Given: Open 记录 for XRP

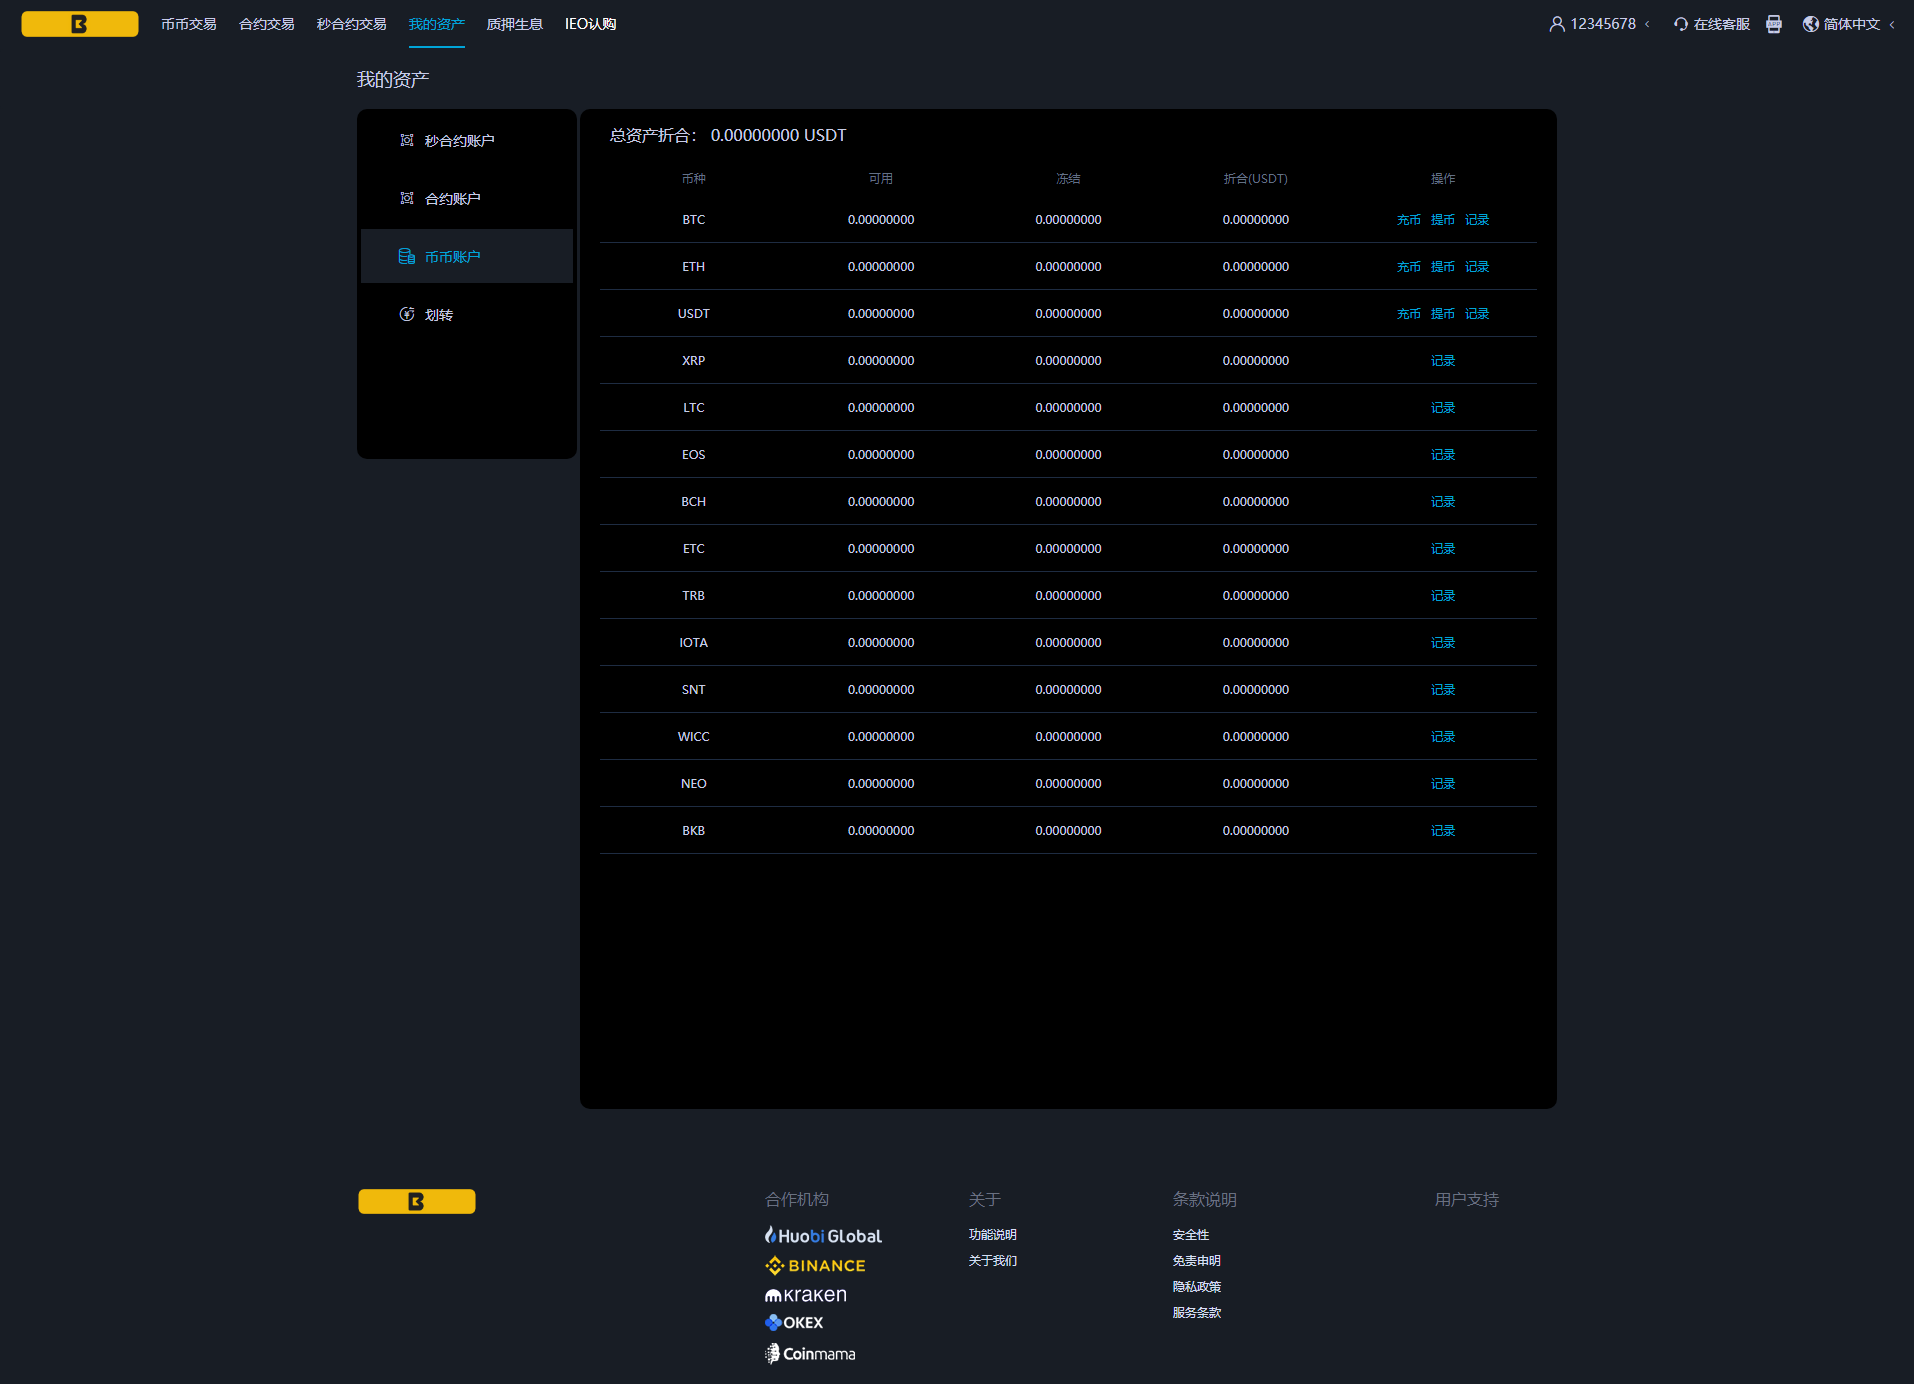Looking at the screenshot, I should tap(1443, 360).
